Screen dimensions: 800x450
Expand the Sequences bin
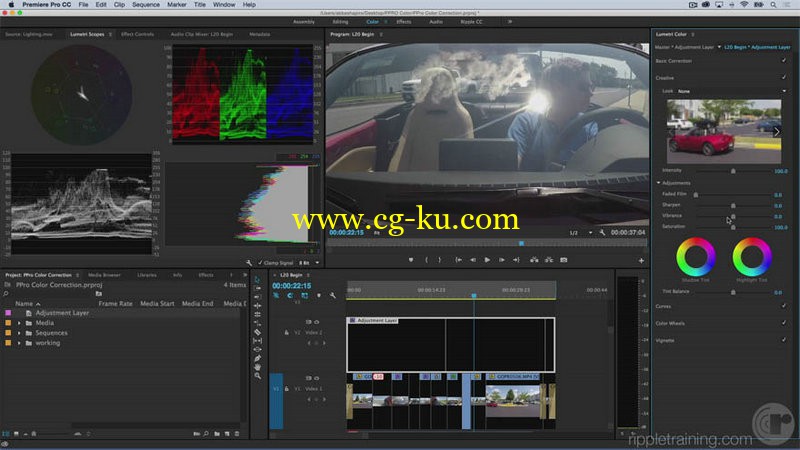(x=19, y=333)
